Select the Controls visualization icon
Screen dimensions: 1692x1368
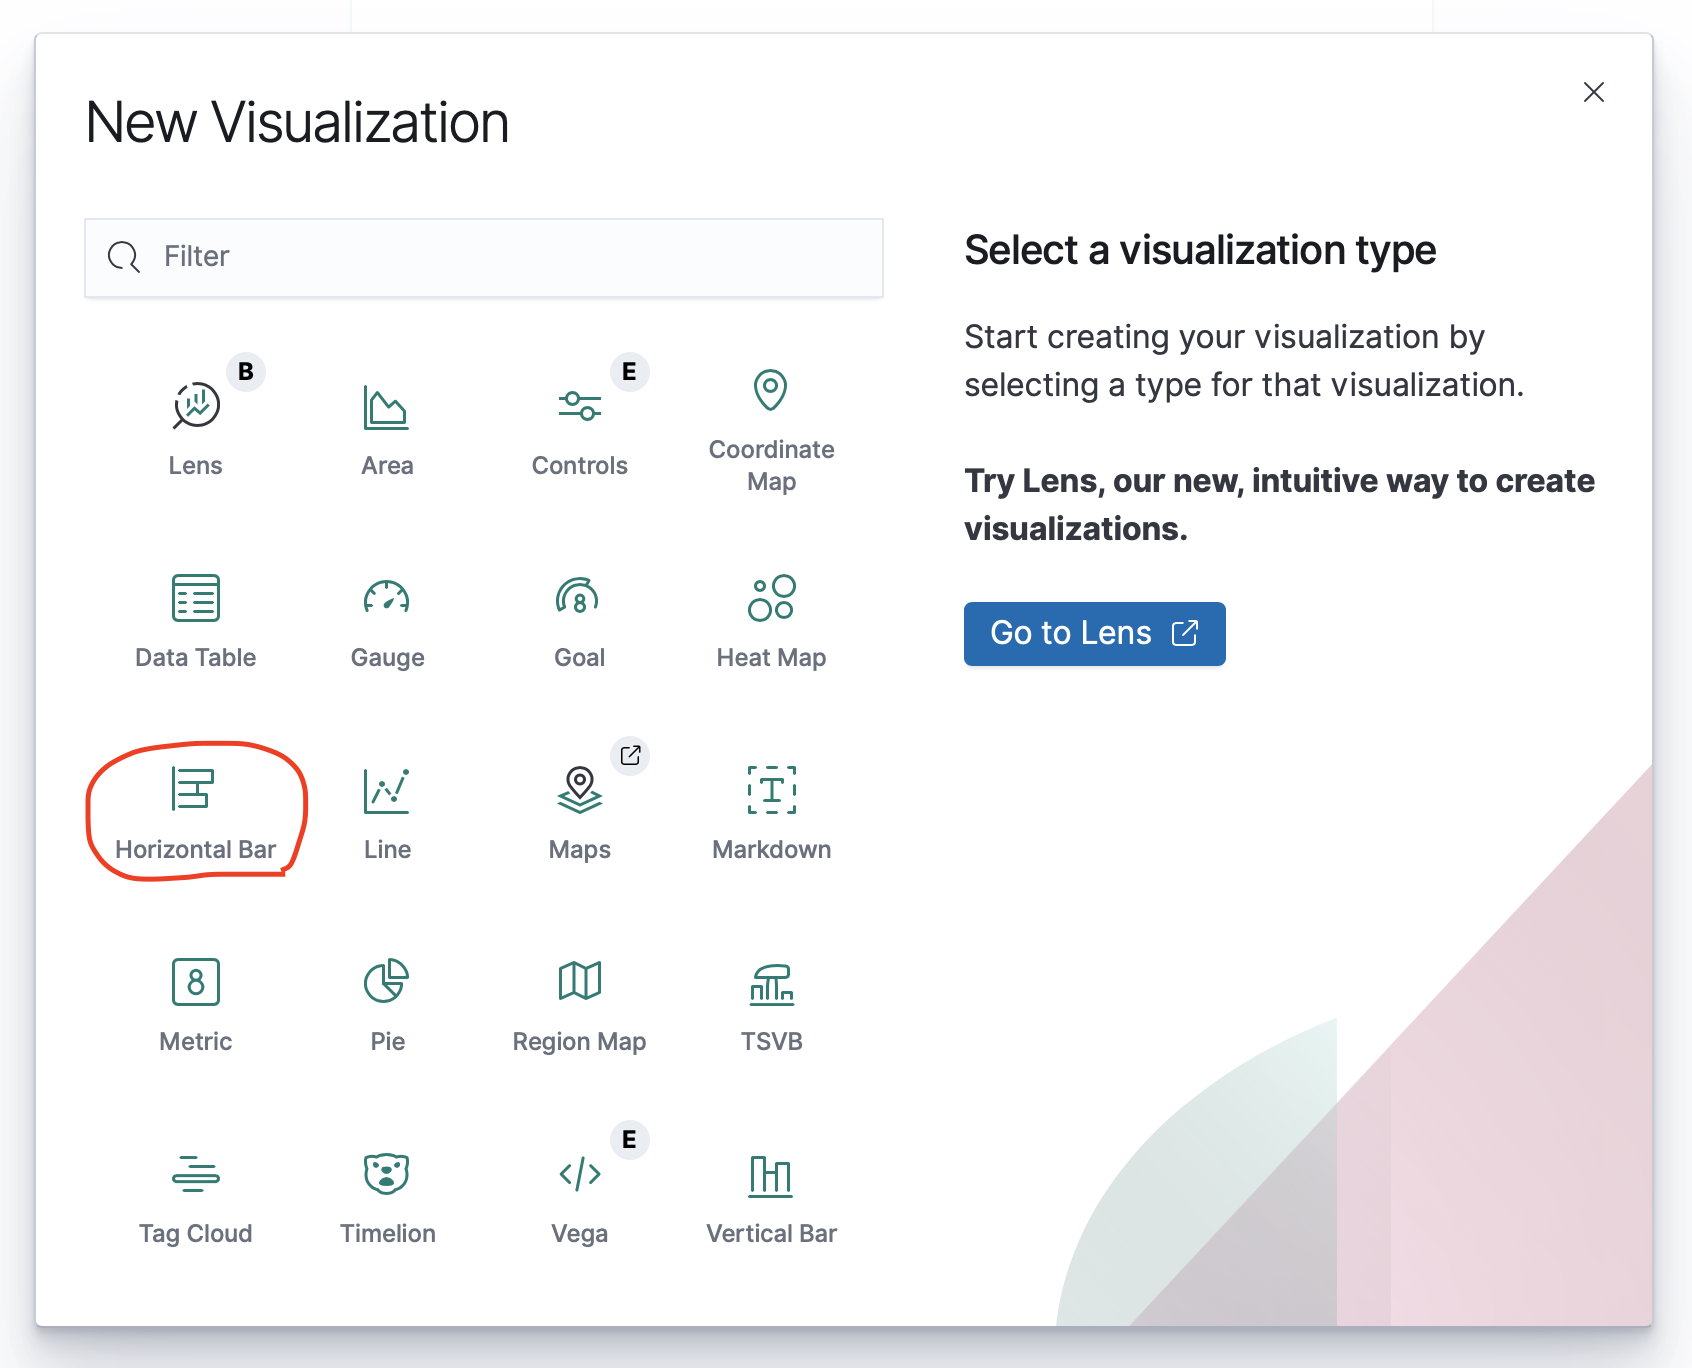point(579,406)
